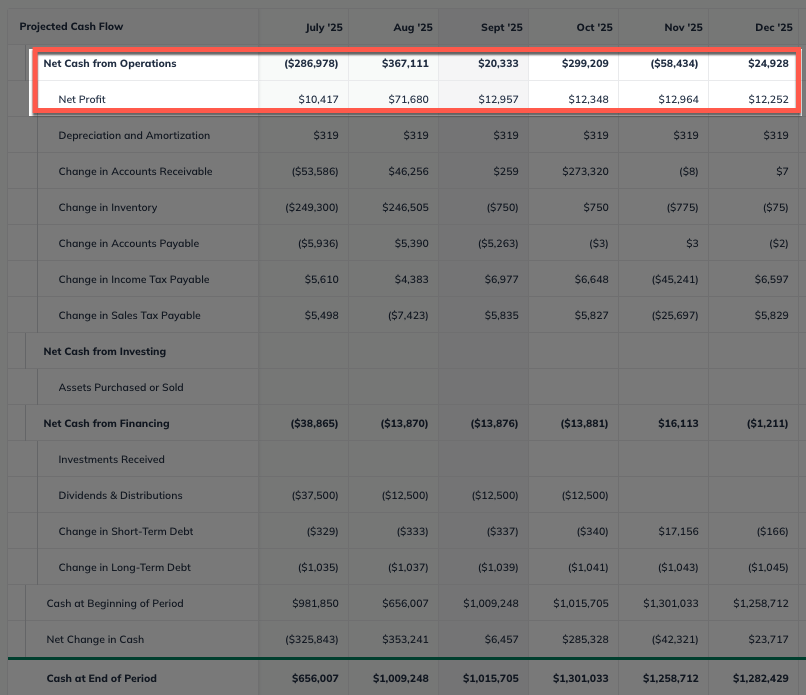Click the $12,957 September net profit cell
This screenshot has width=806, height=695.
click(x=498, y=99)
